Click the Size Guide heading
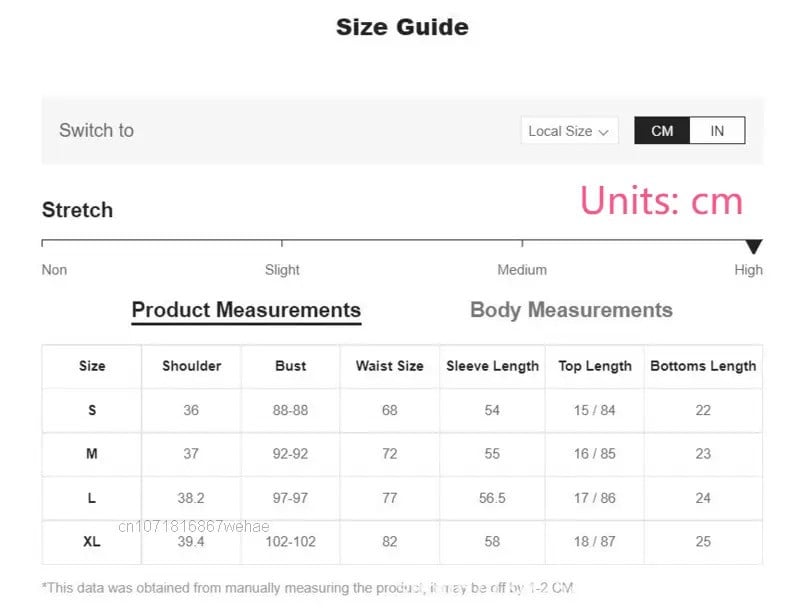The width and height of the screenshot is (800, 612). click(x=402, y=27)
